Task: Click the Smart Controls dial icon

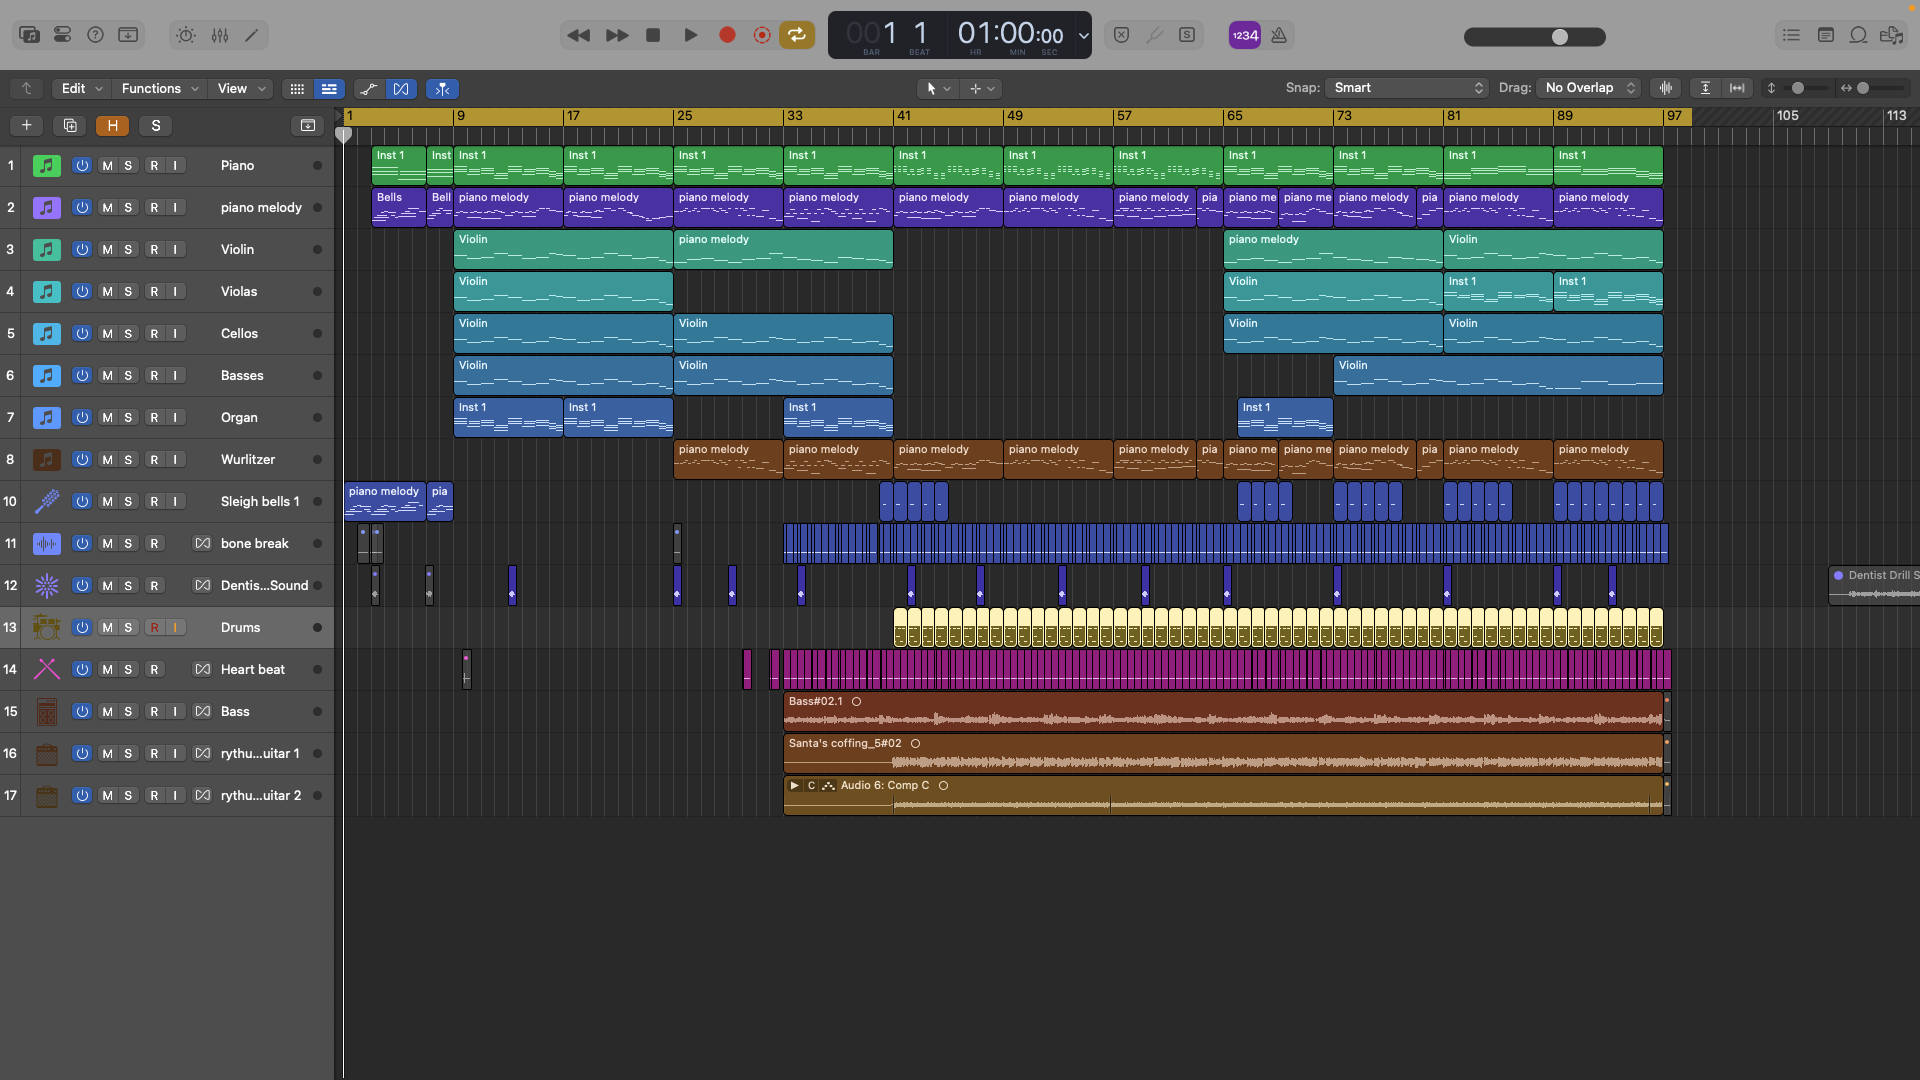Action: click(186, 35)
